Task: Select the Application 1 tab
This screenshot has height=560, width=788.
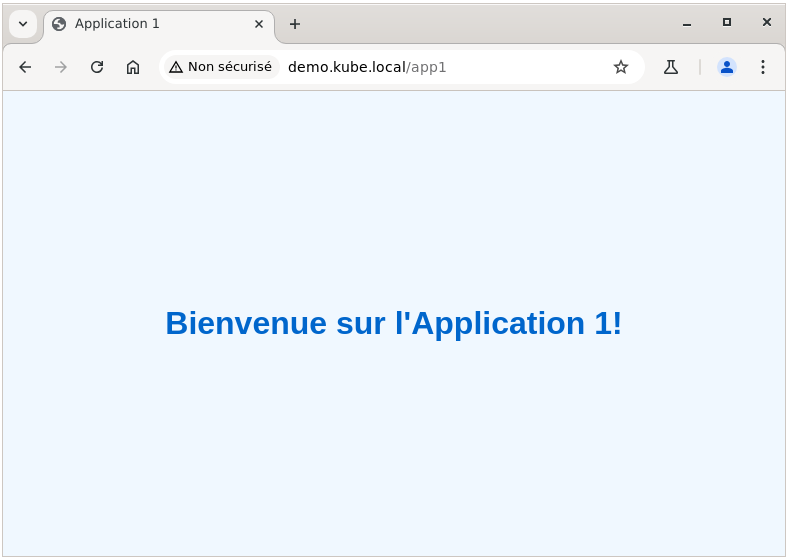Action: coord(150,24)
